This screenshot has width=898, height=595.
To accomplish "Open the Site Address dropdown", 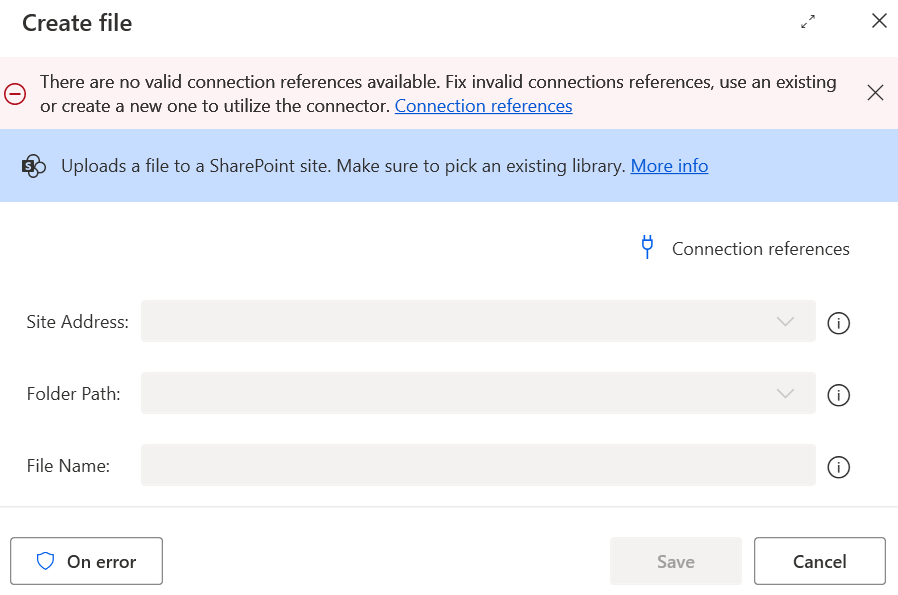I will 478,321.
